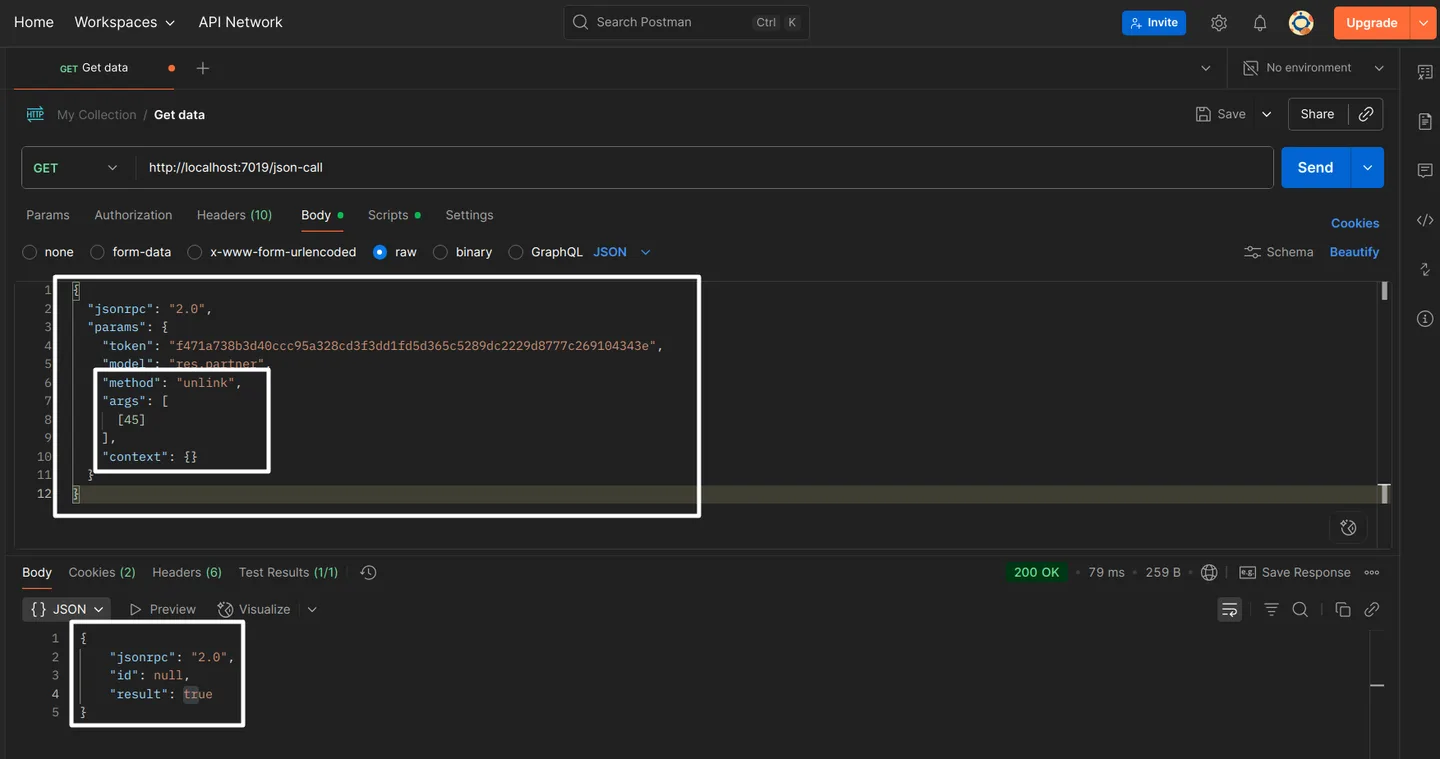Select the none body type

pyautogui.click(x=30, y=252)
